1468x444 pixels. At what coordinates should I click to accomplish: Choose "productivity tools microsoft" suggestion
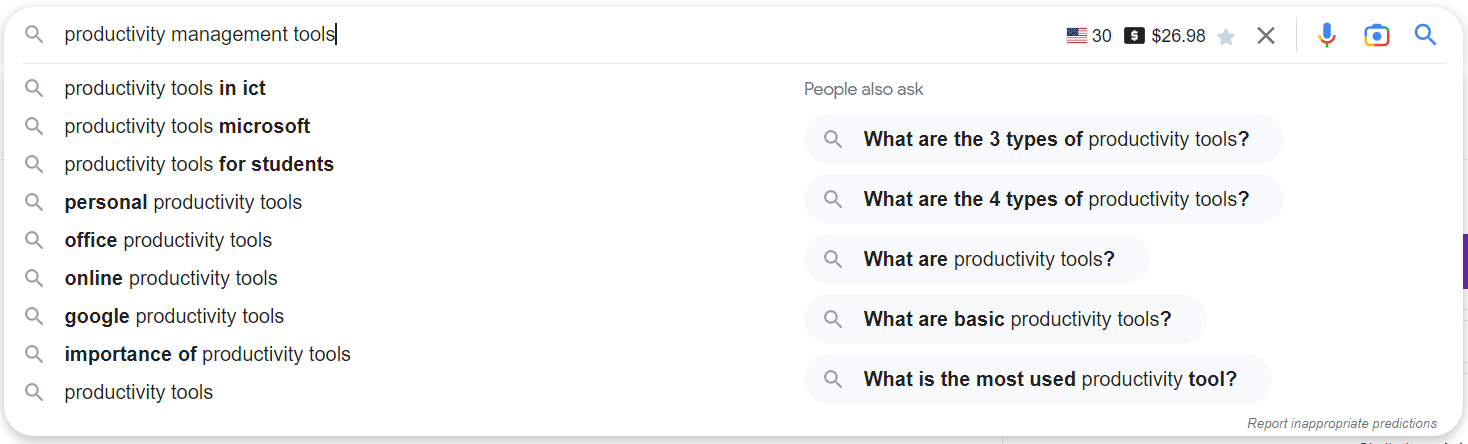(187, 126)
